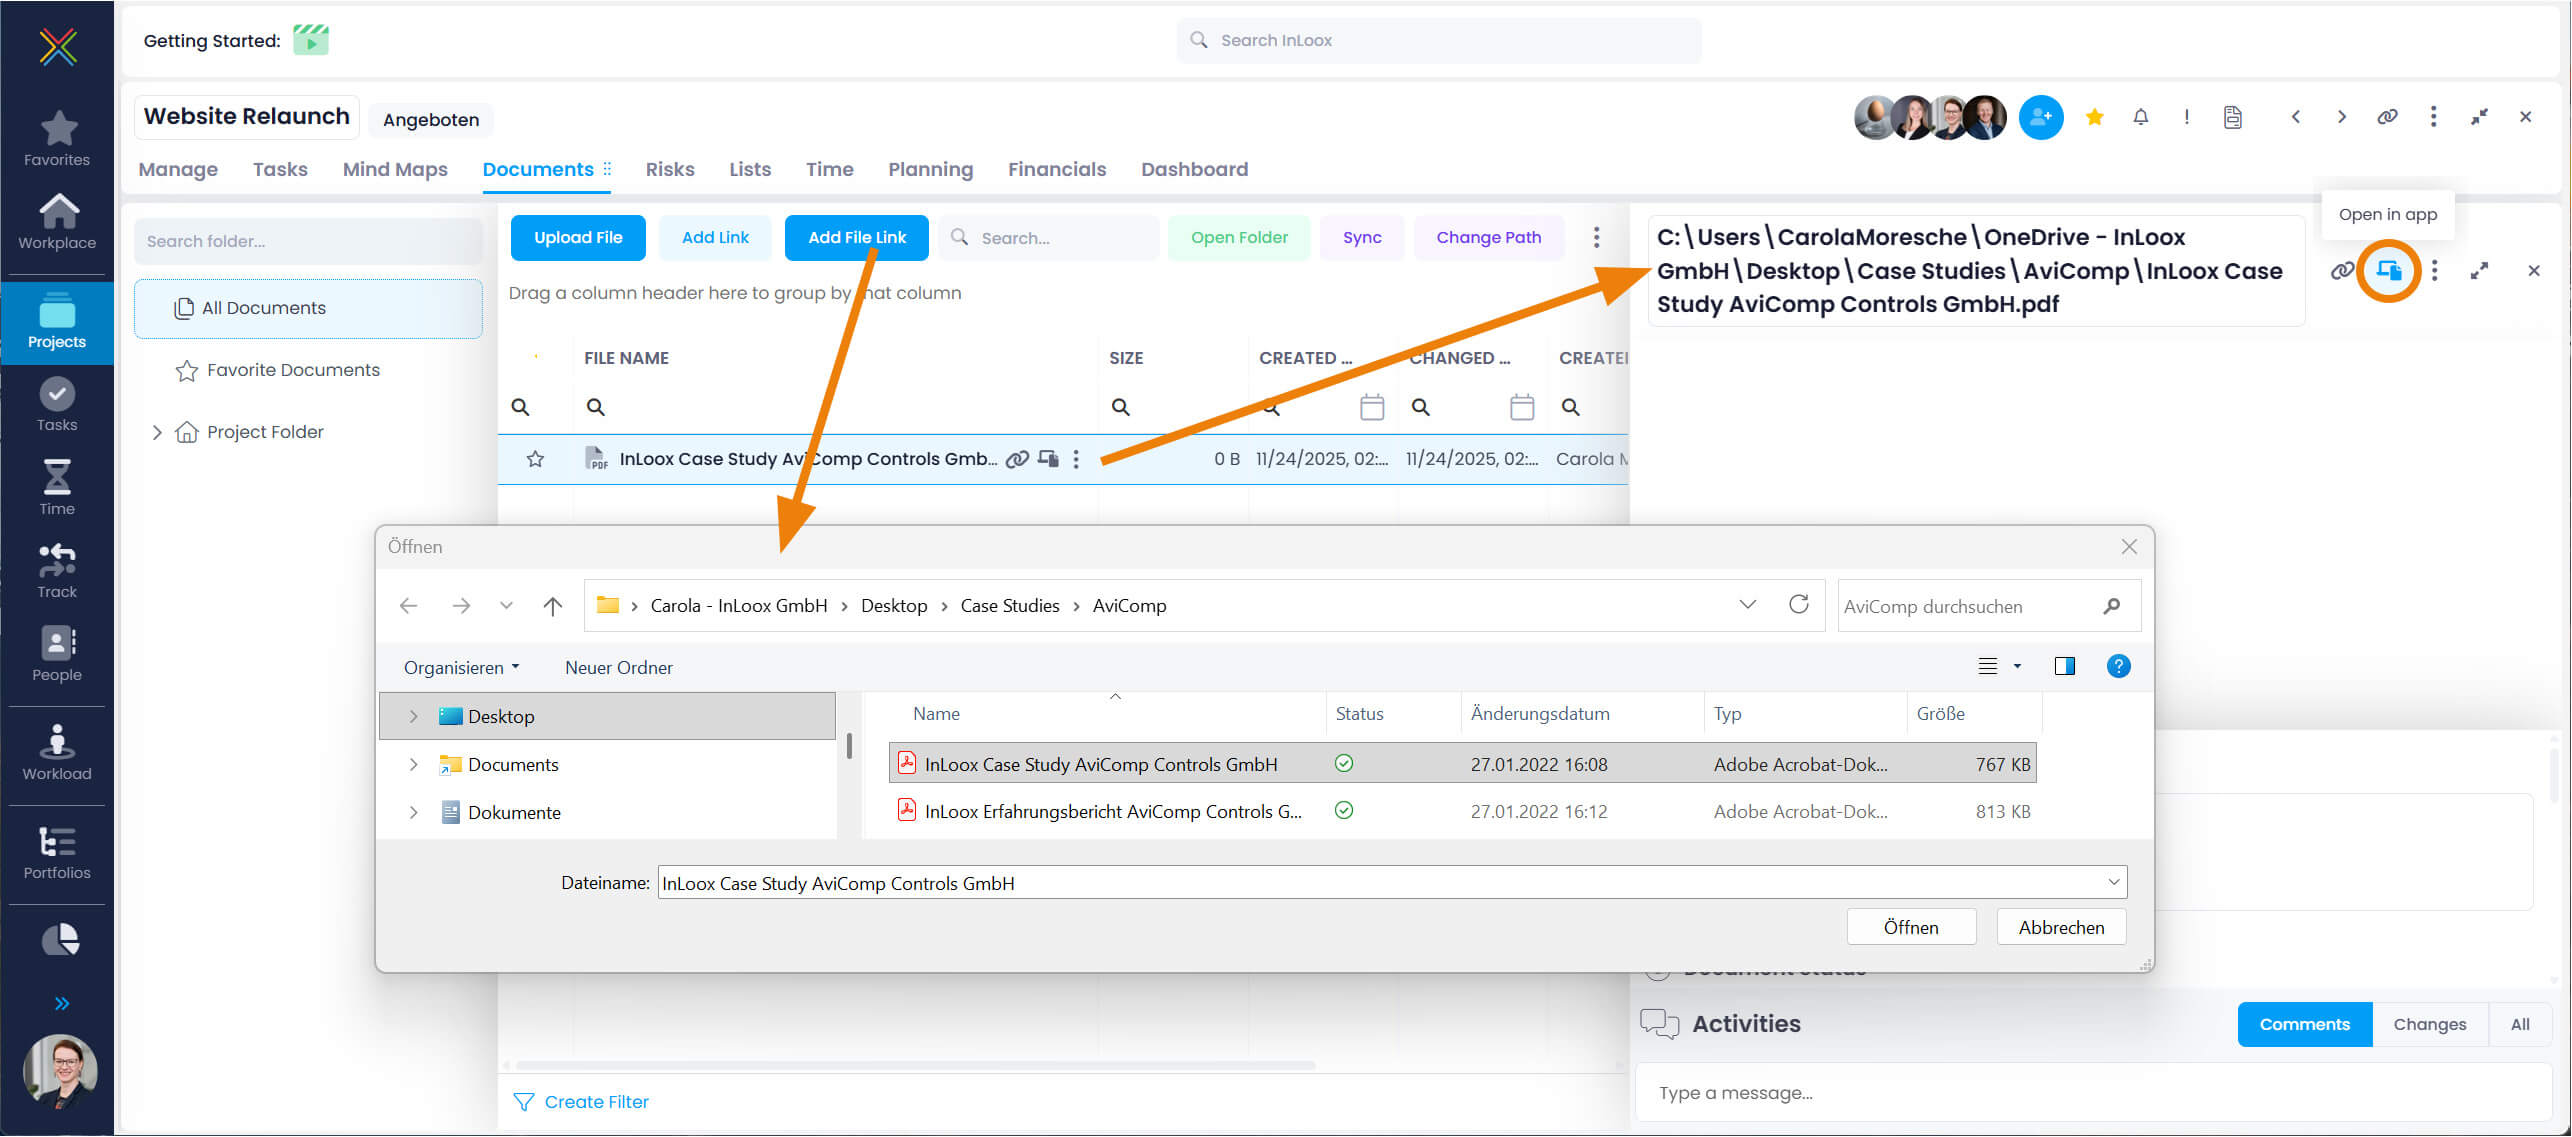Click link icon in InLoox Case Study row
The width and height of the screenshot is (2572, 1137).
coord(1017,459)
